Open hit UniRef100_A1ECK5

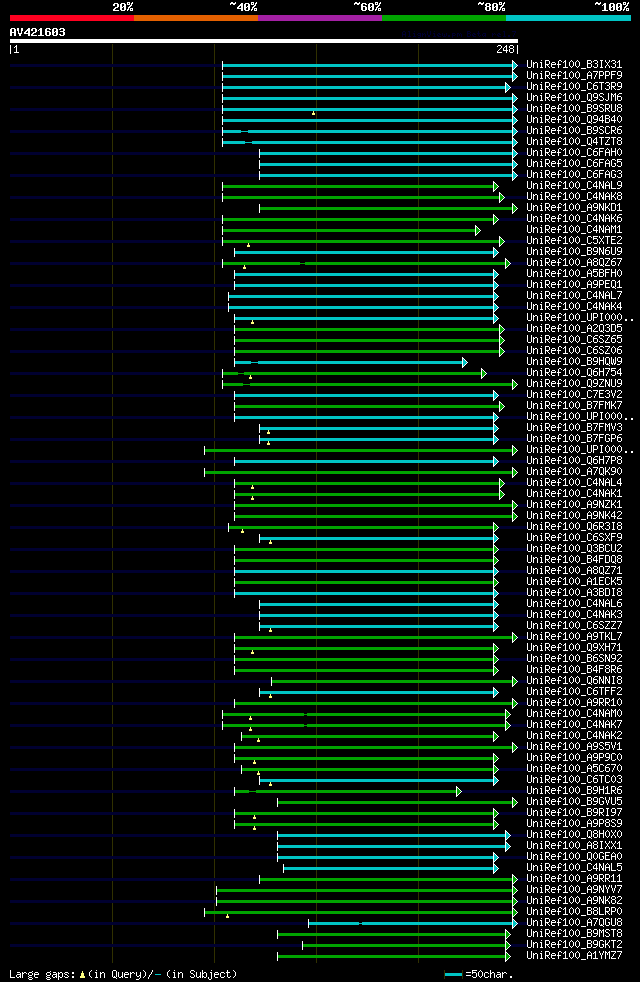pos(574,582)
